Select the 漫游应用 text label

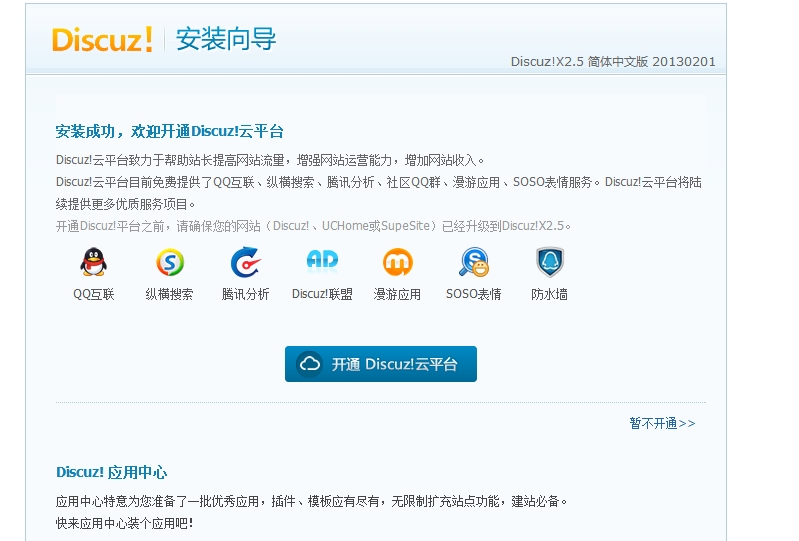click(397, 294)
